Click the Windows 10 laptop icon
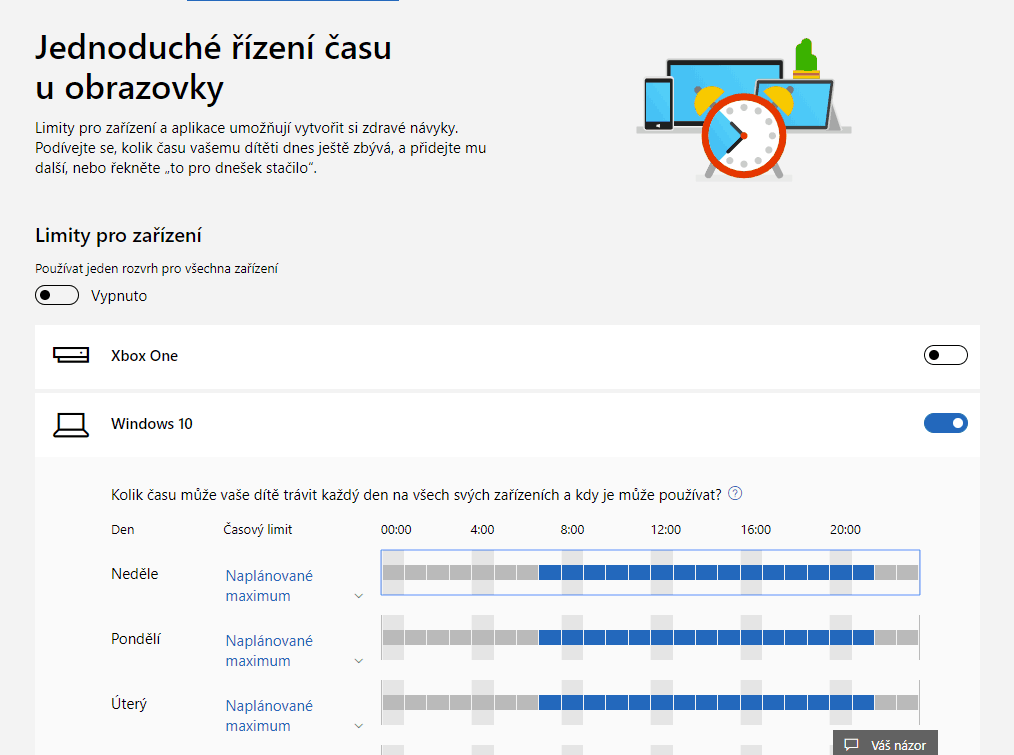Screen dimensions: 1014x755 pyautogui.click(x=71, y=424)
